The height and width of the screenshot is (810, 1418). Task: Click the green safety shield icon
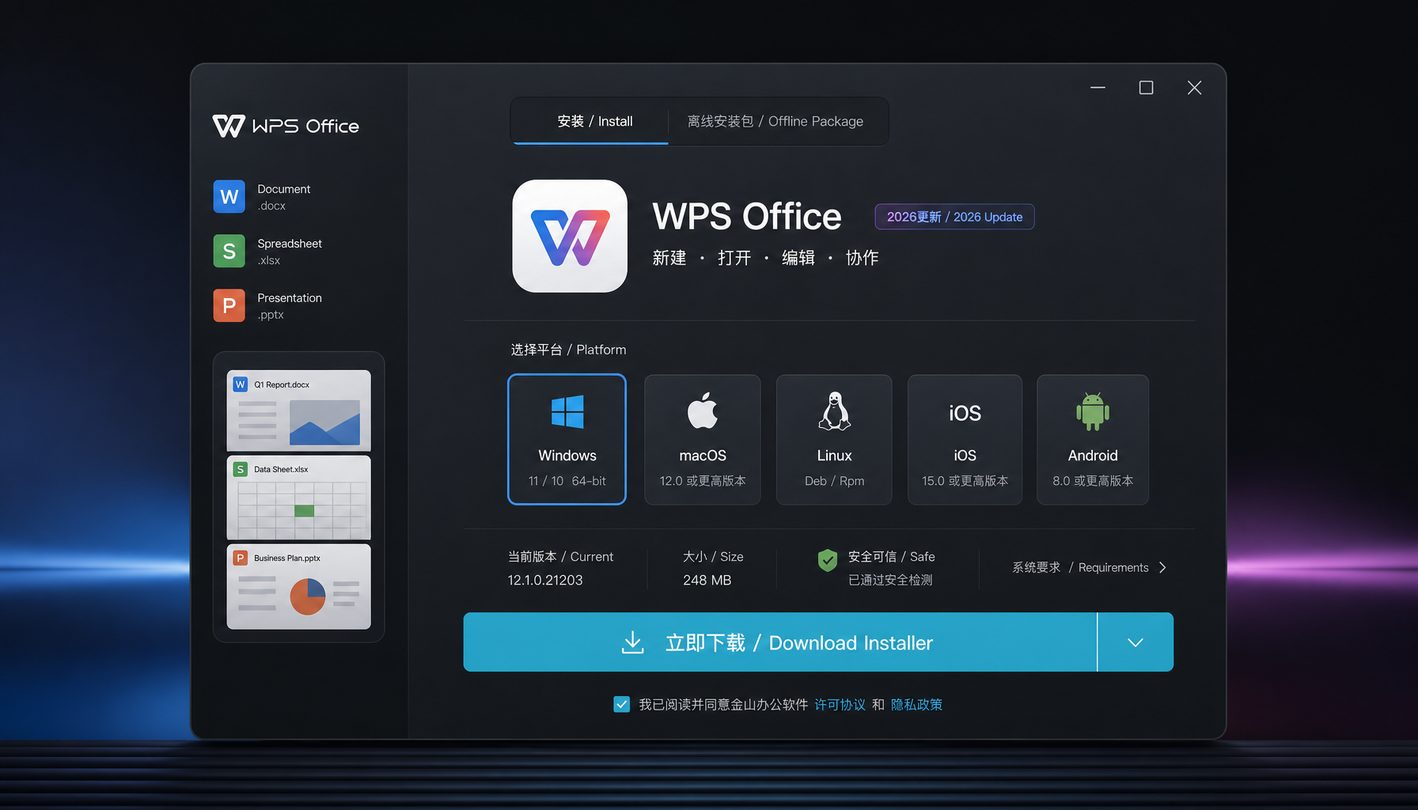coord(827,560)
